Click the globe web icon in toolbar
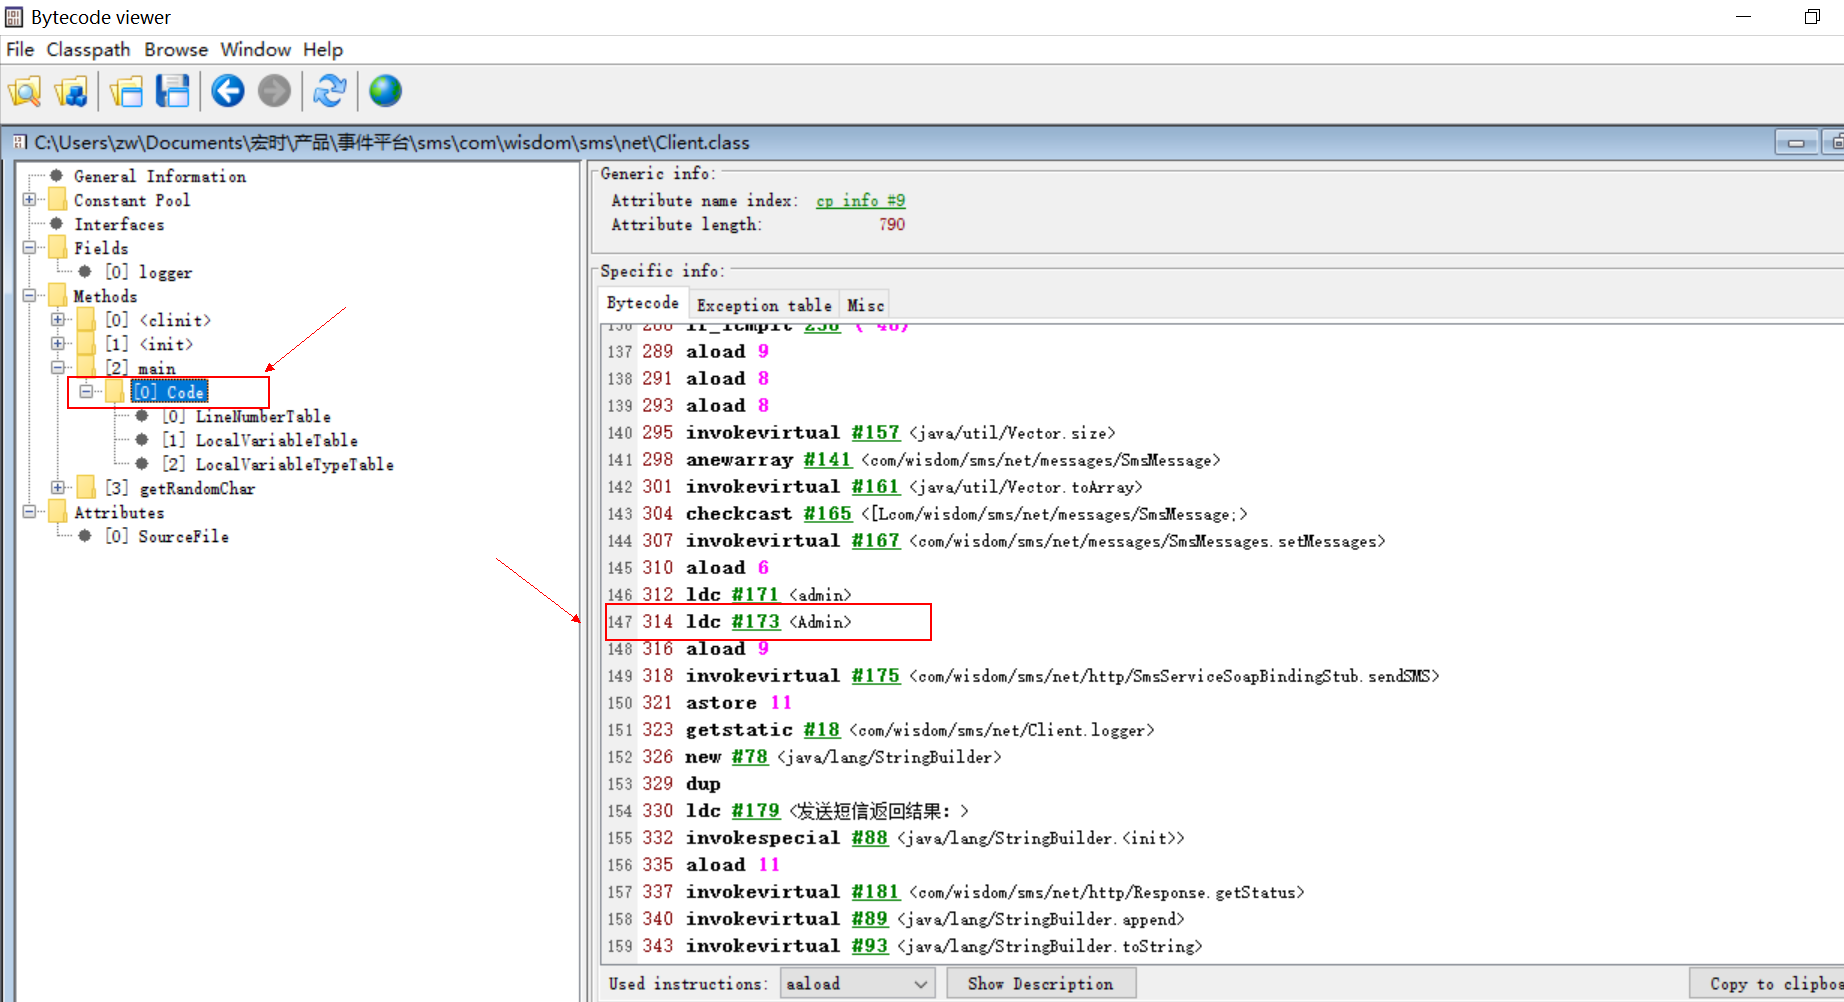This screenshot has width=1844, height=1002. (385, 92)
